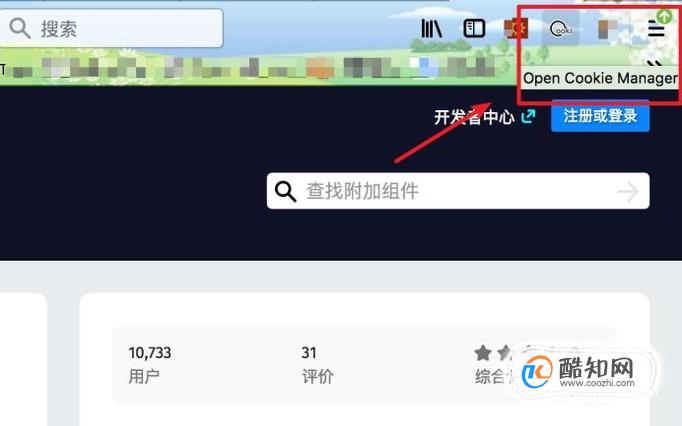Click the orange extension icon in toolbar
The width and height of the screenshot is (682, 426).
point(516,29)
